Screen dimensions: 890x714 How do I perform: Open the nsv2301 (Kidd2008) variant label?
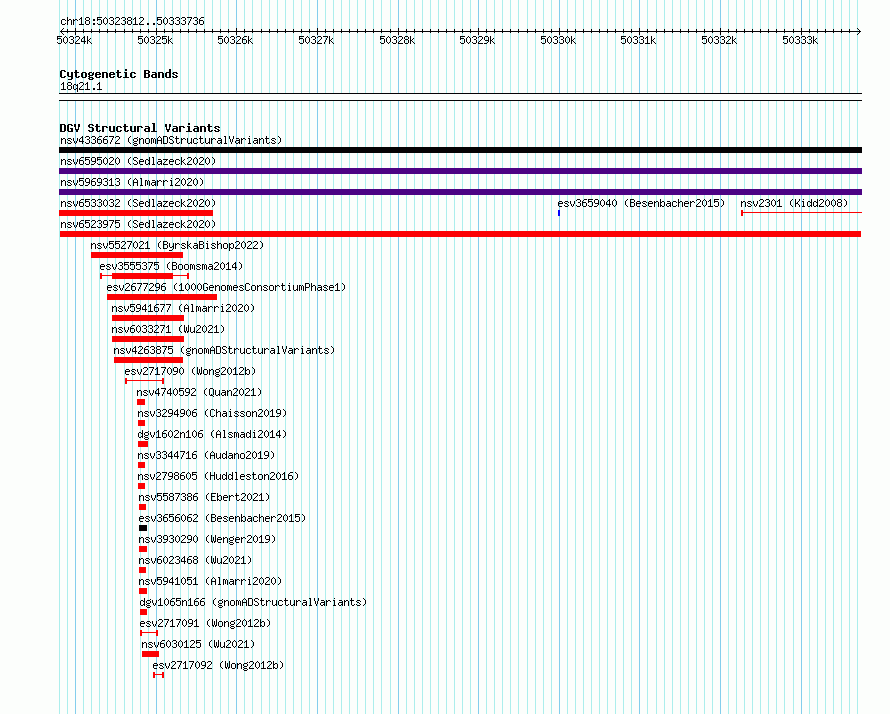click(794, 203)
